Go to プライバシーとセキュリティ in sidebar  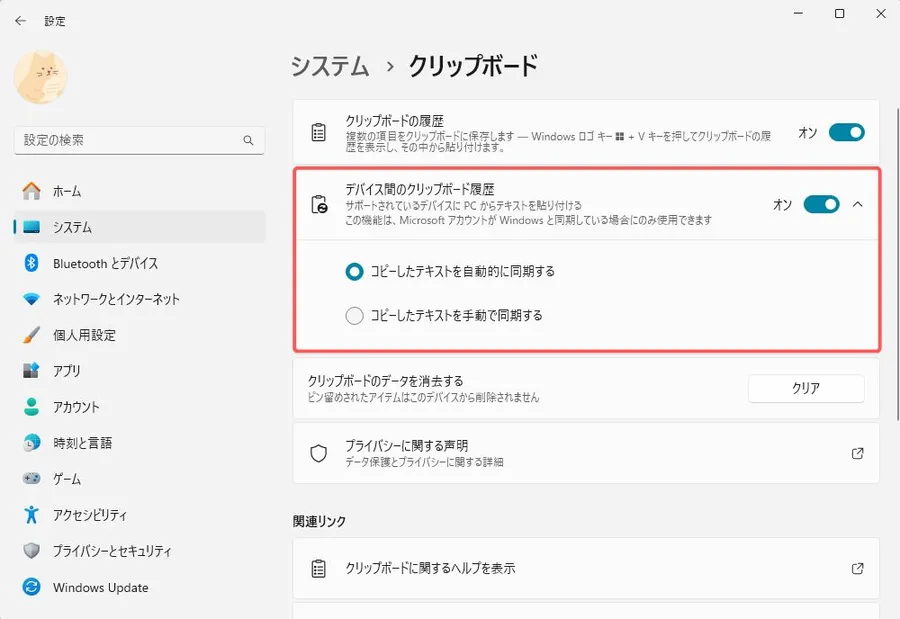(x=112, y=551)
